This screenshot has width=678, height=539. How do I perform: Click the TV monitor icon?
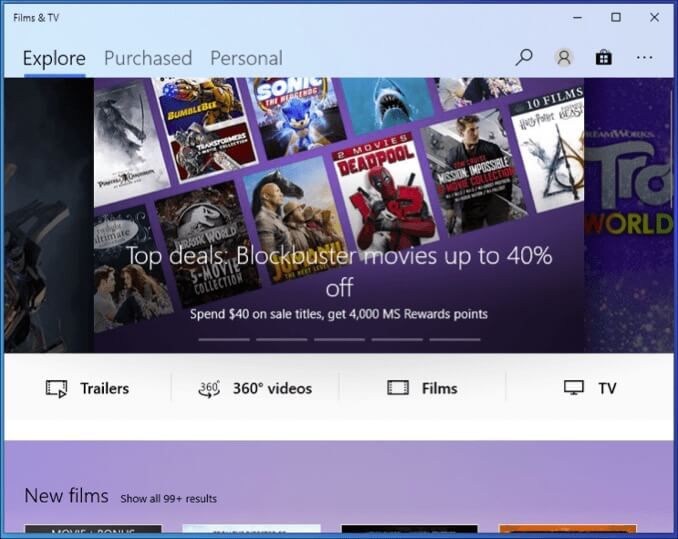pyautogui.click(x=574, y=388)
